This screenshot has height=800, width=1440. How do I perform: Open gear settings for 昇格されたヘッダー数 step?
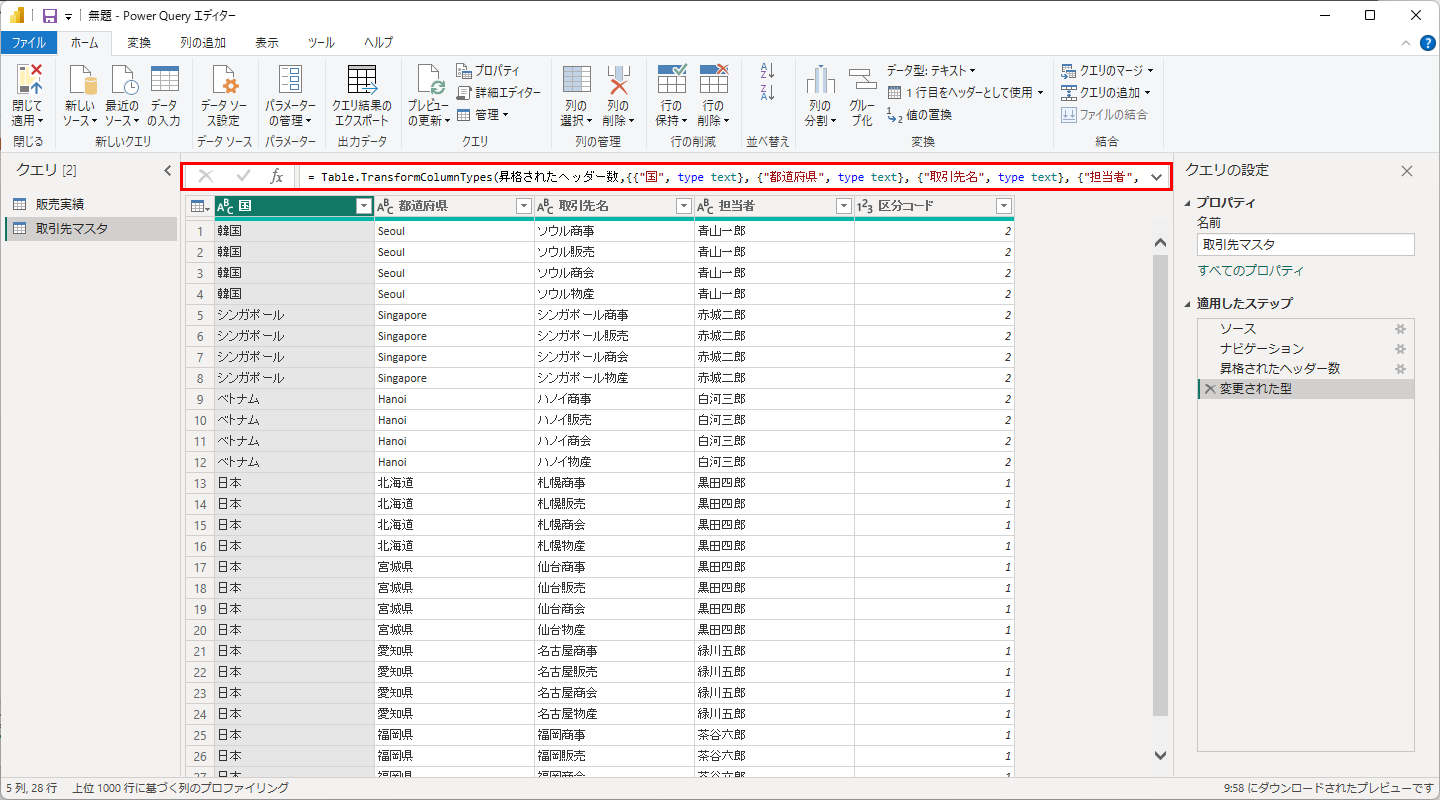pyautogui.click(x=1401, y=369)
